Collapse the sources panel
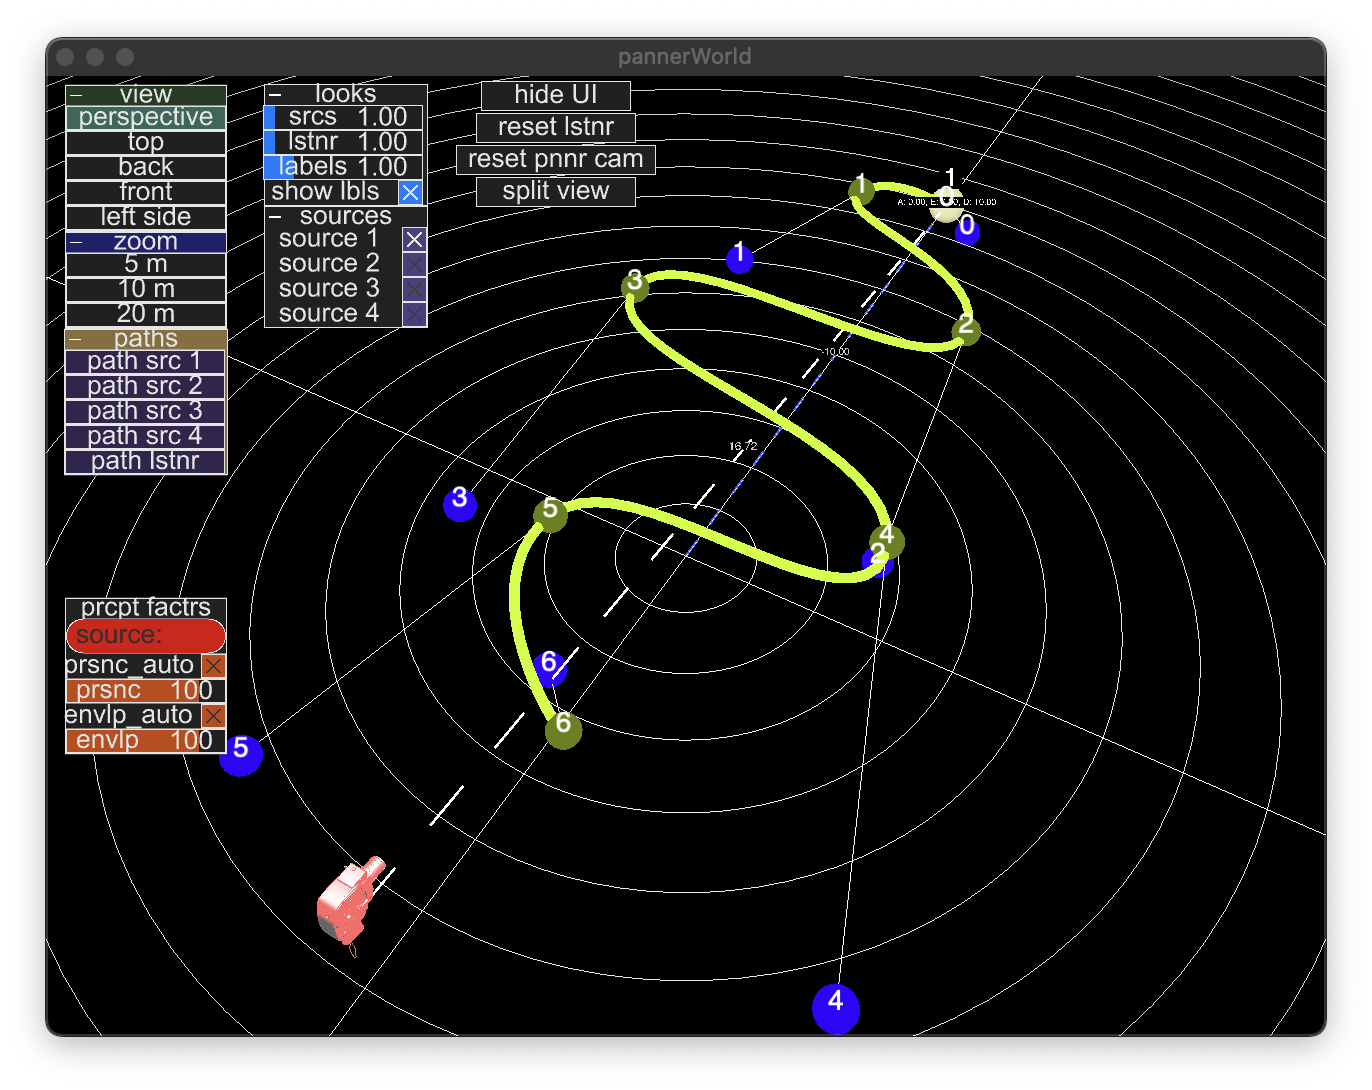This screenshot has width=1372, height=1090. point(276,217)
